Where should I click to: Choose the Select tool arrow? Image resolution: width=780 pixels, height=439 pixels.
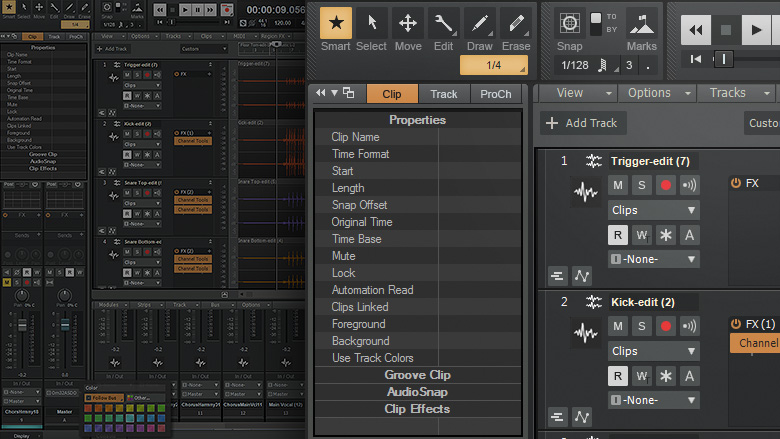372,23
